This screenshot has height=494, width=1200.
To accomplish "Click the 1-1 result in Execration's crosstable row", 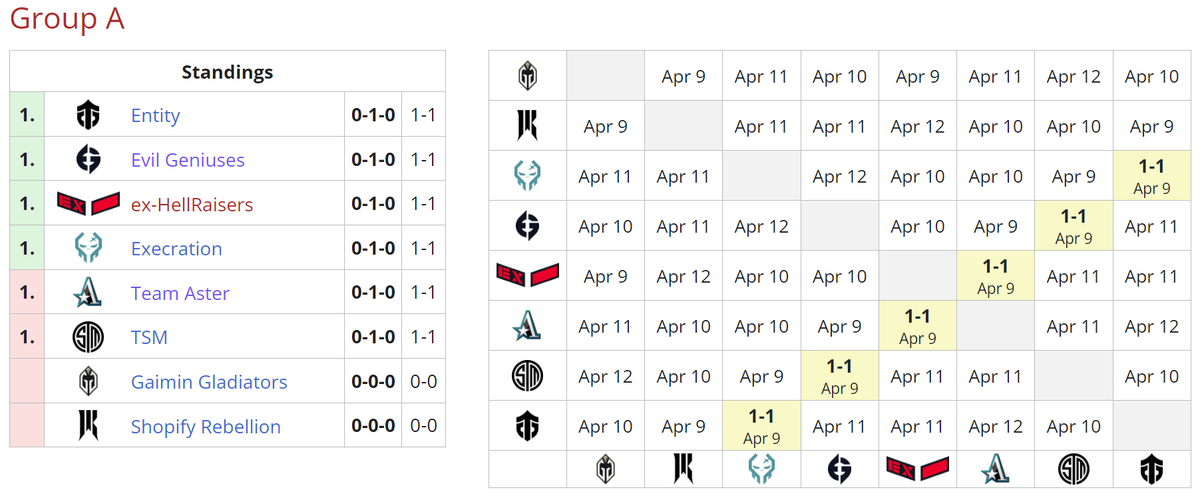I will click(1152, 176).
